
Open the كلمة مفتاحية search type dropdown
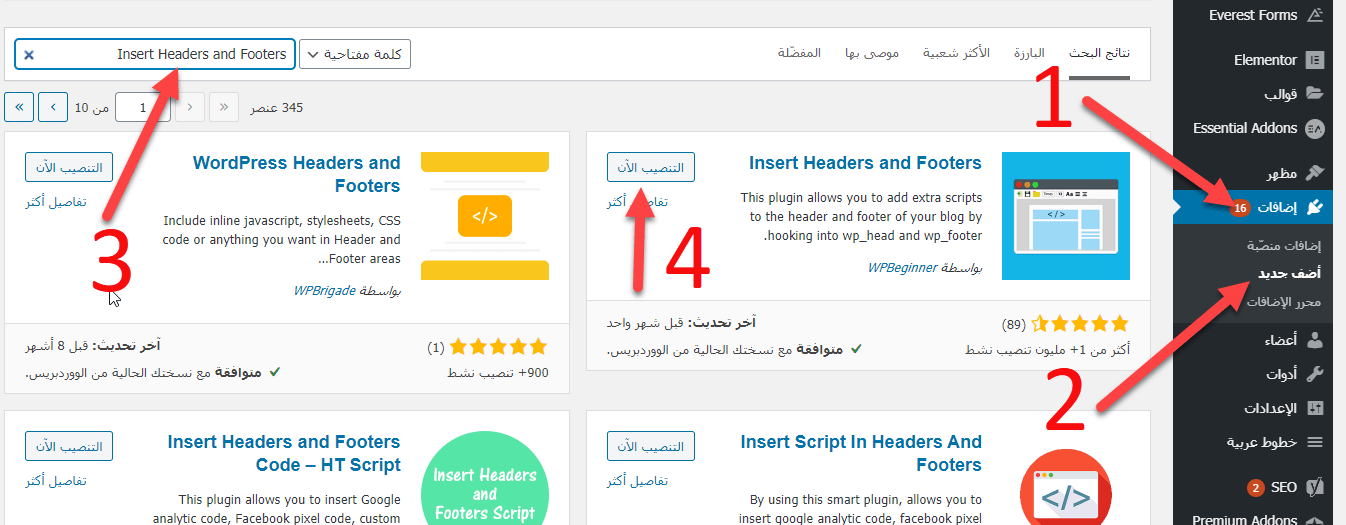[x=355, y=54]
